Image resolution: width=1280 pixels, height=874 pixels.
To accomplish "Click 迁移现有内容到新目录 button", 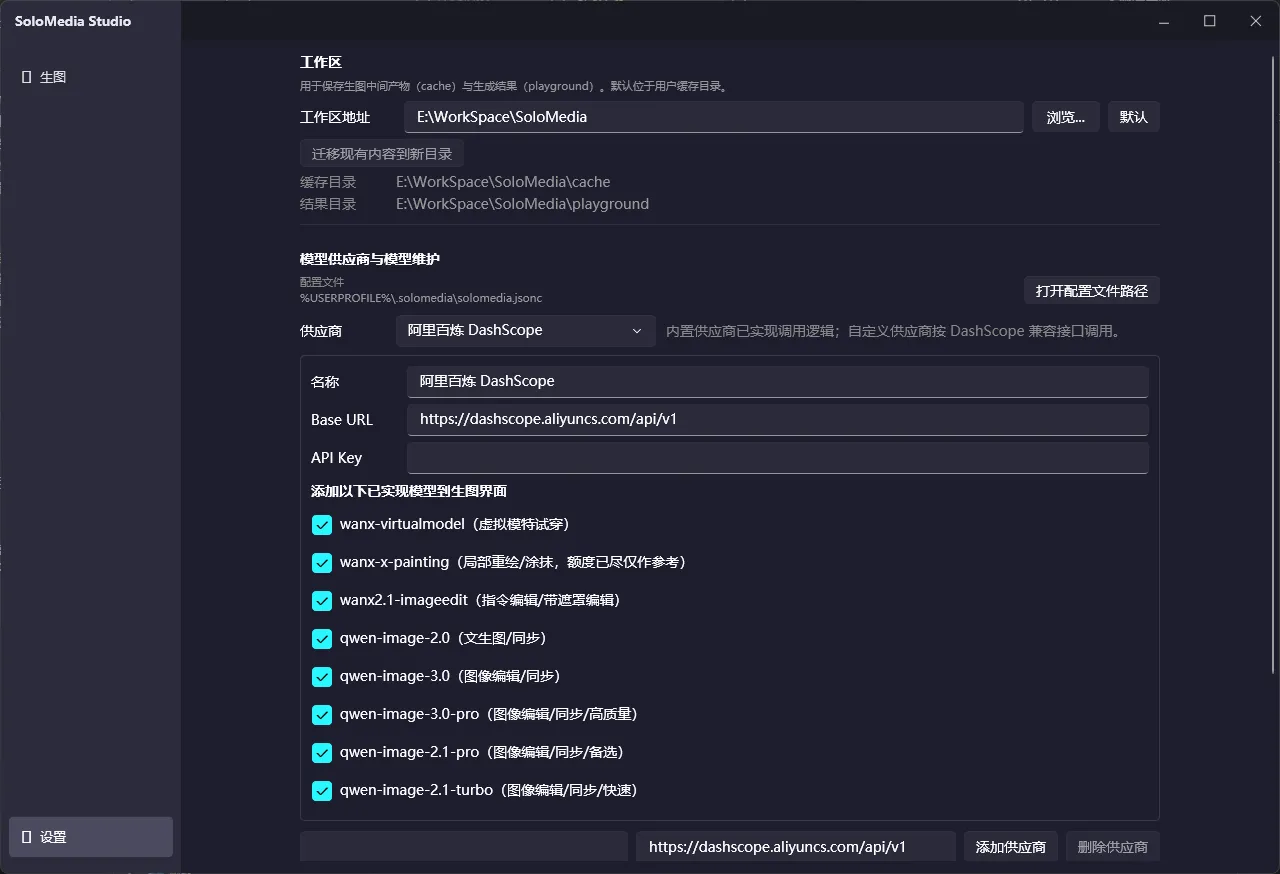I will (382, 154).
